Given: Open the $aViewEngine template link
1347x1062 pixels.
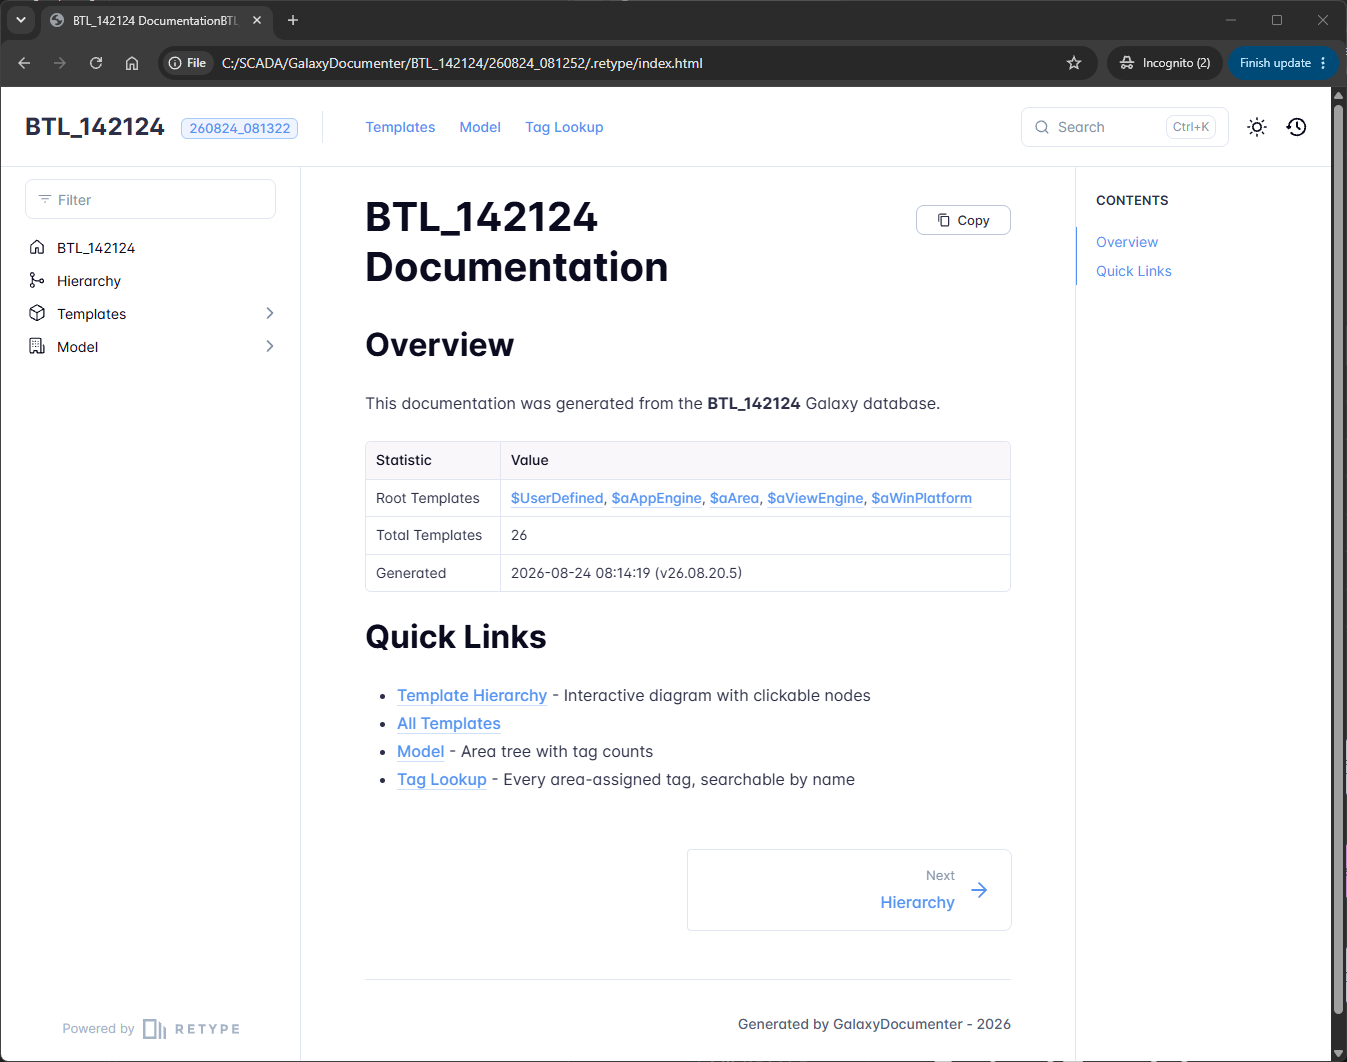Looking at the screenshot, I should pyautogui.click(x=815, y=498).
